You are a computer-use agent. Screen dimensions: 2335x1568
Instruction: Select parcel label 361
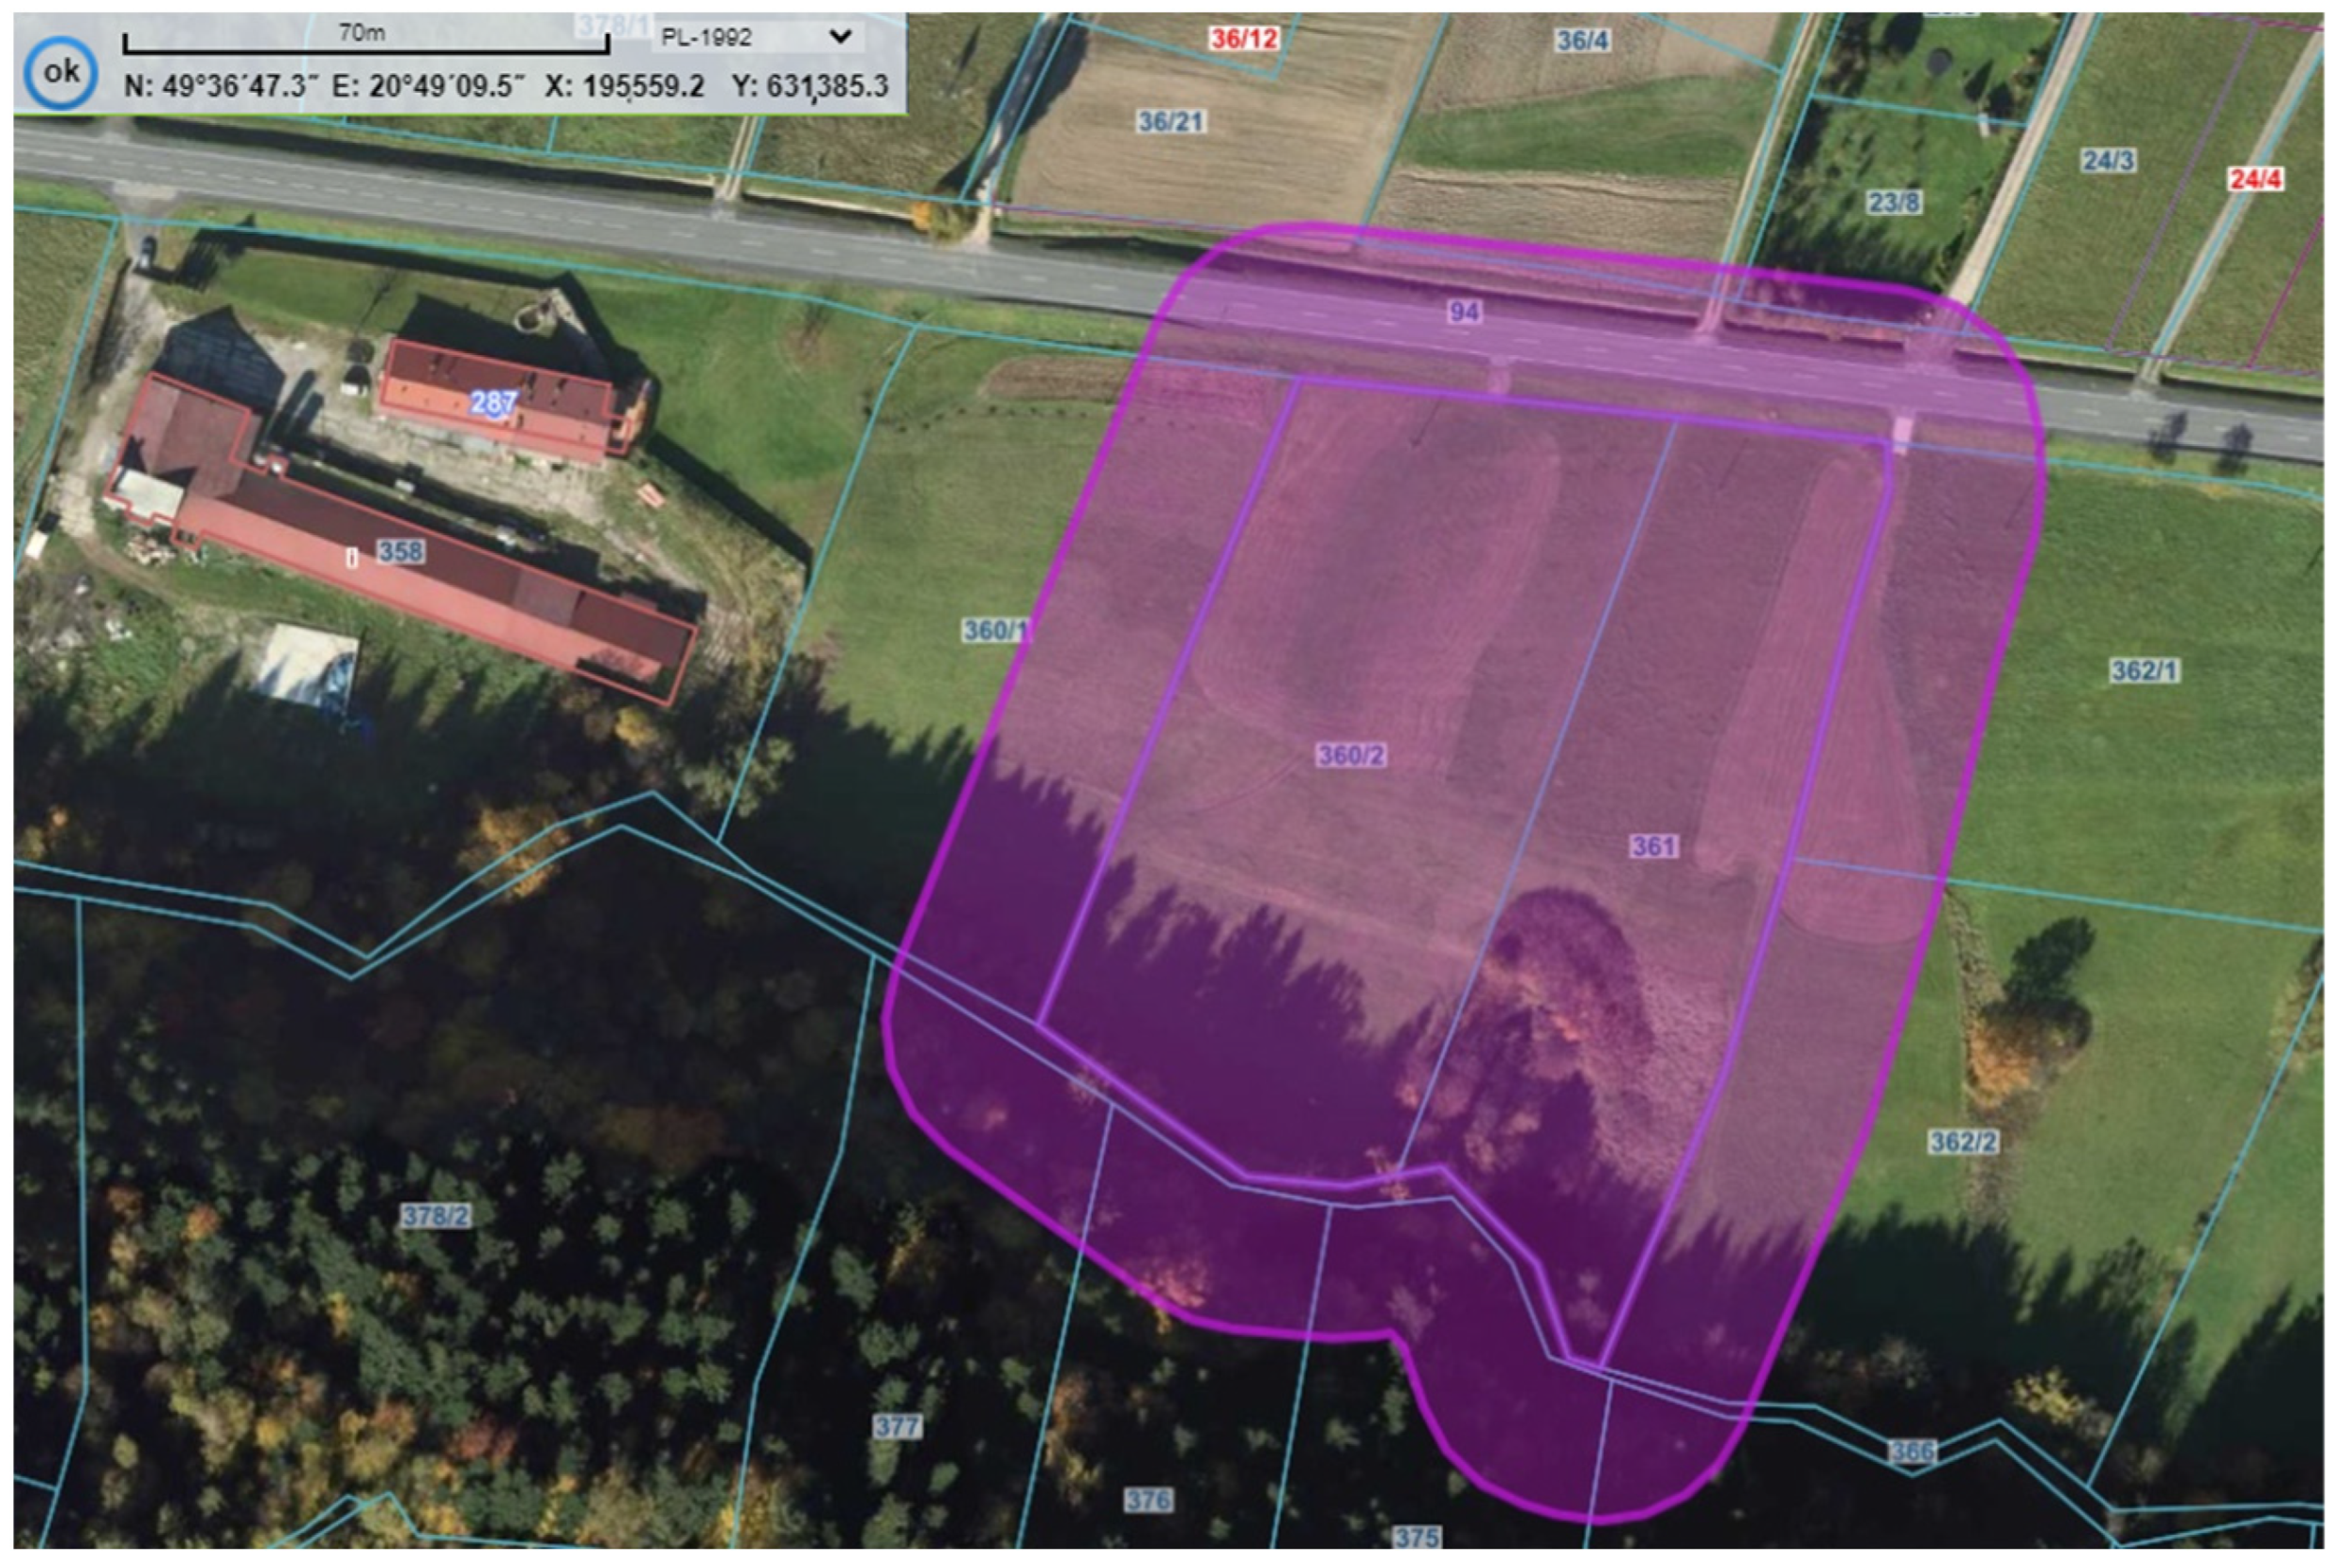click(1653, 847)
